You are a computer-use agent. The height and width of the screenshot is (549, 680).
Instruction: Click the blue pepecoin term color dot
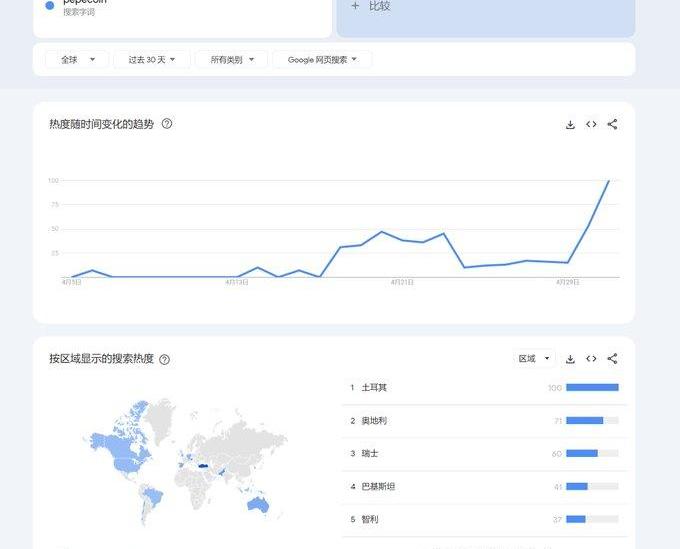[x=50, y=5]
